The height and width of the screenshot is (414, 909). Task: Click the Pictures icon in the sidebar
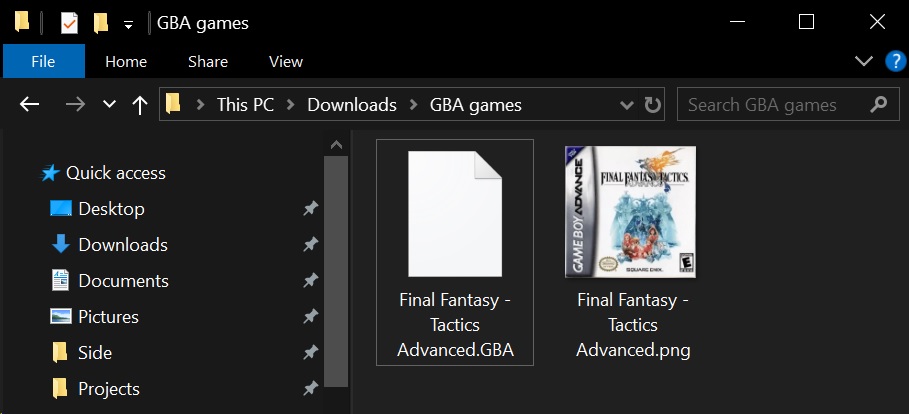click(61, 316)
